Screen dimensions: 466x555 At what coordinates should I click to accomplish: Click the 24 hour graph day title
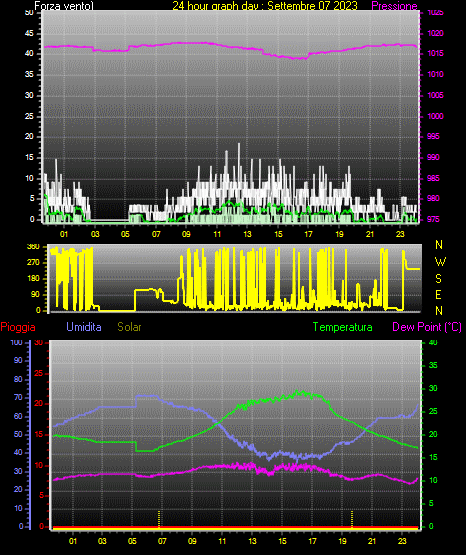click(x=265, y=6)
